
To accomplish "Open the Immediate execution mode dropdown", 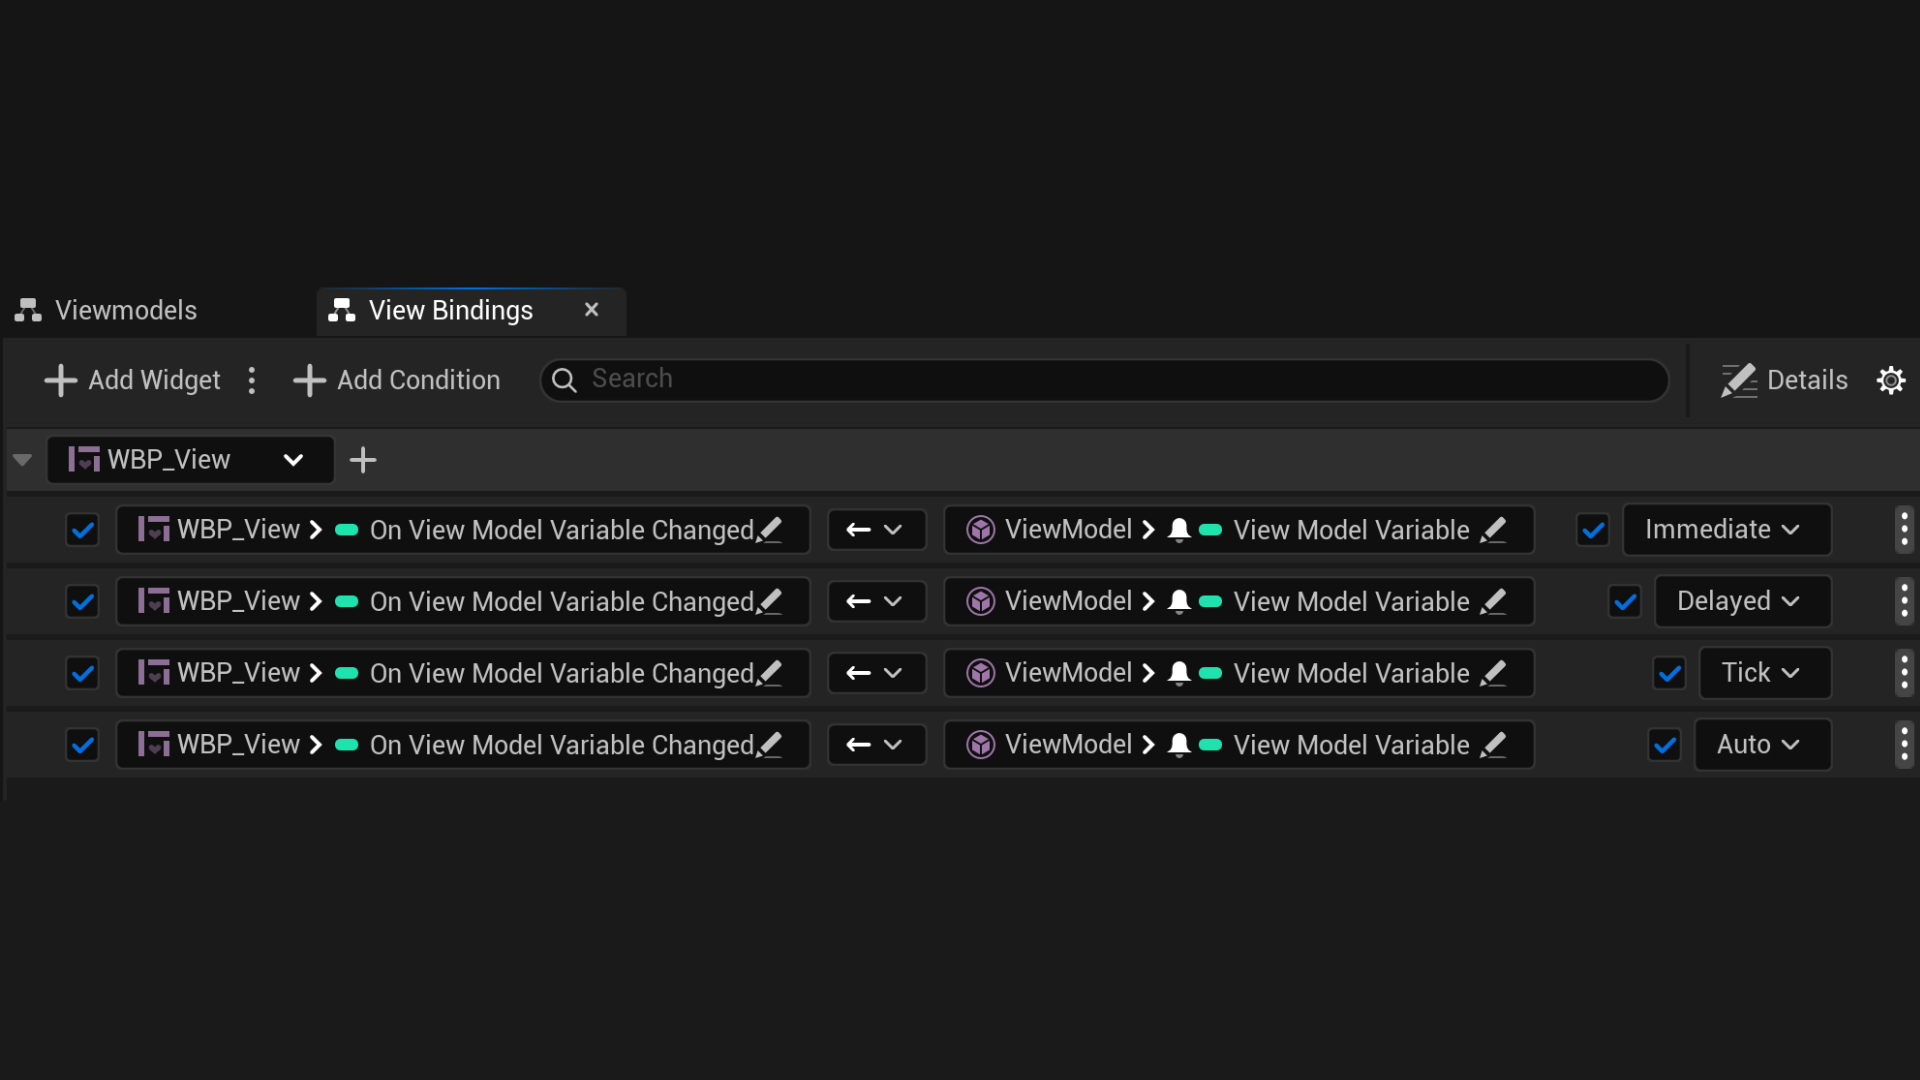I will point(1725,530).
